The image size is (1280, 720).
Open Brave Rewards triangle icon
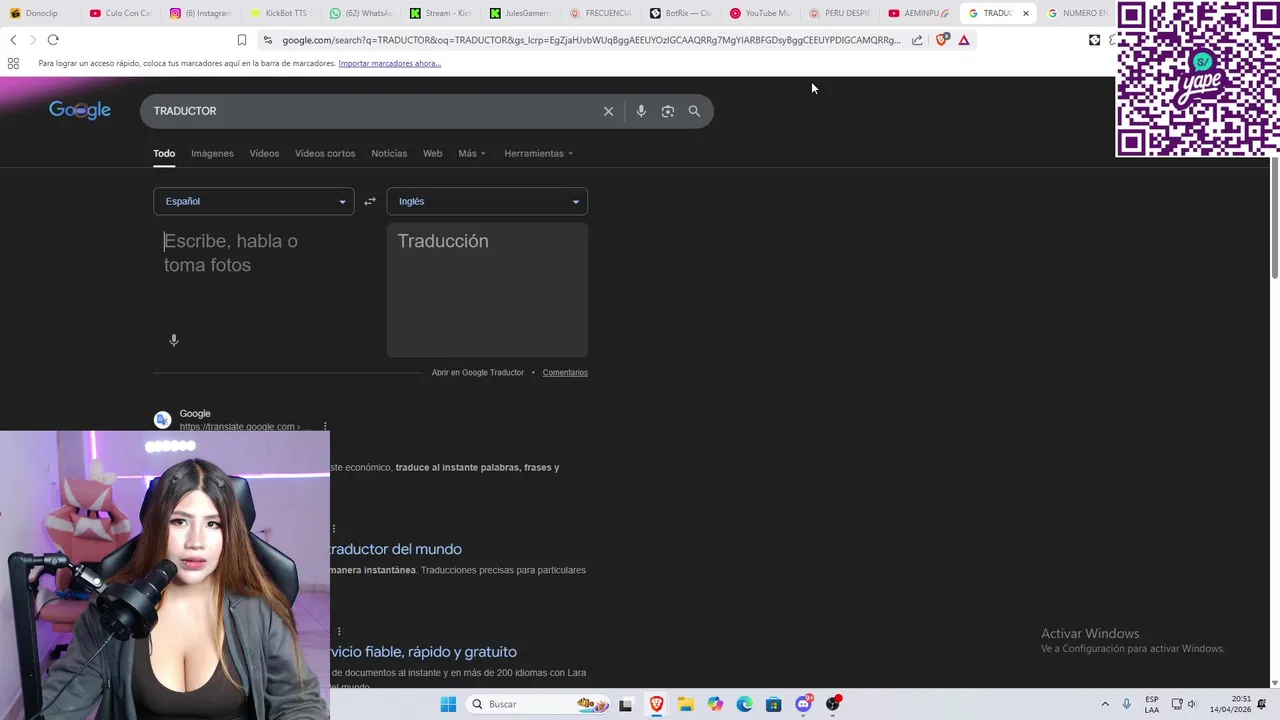[964, 40]
